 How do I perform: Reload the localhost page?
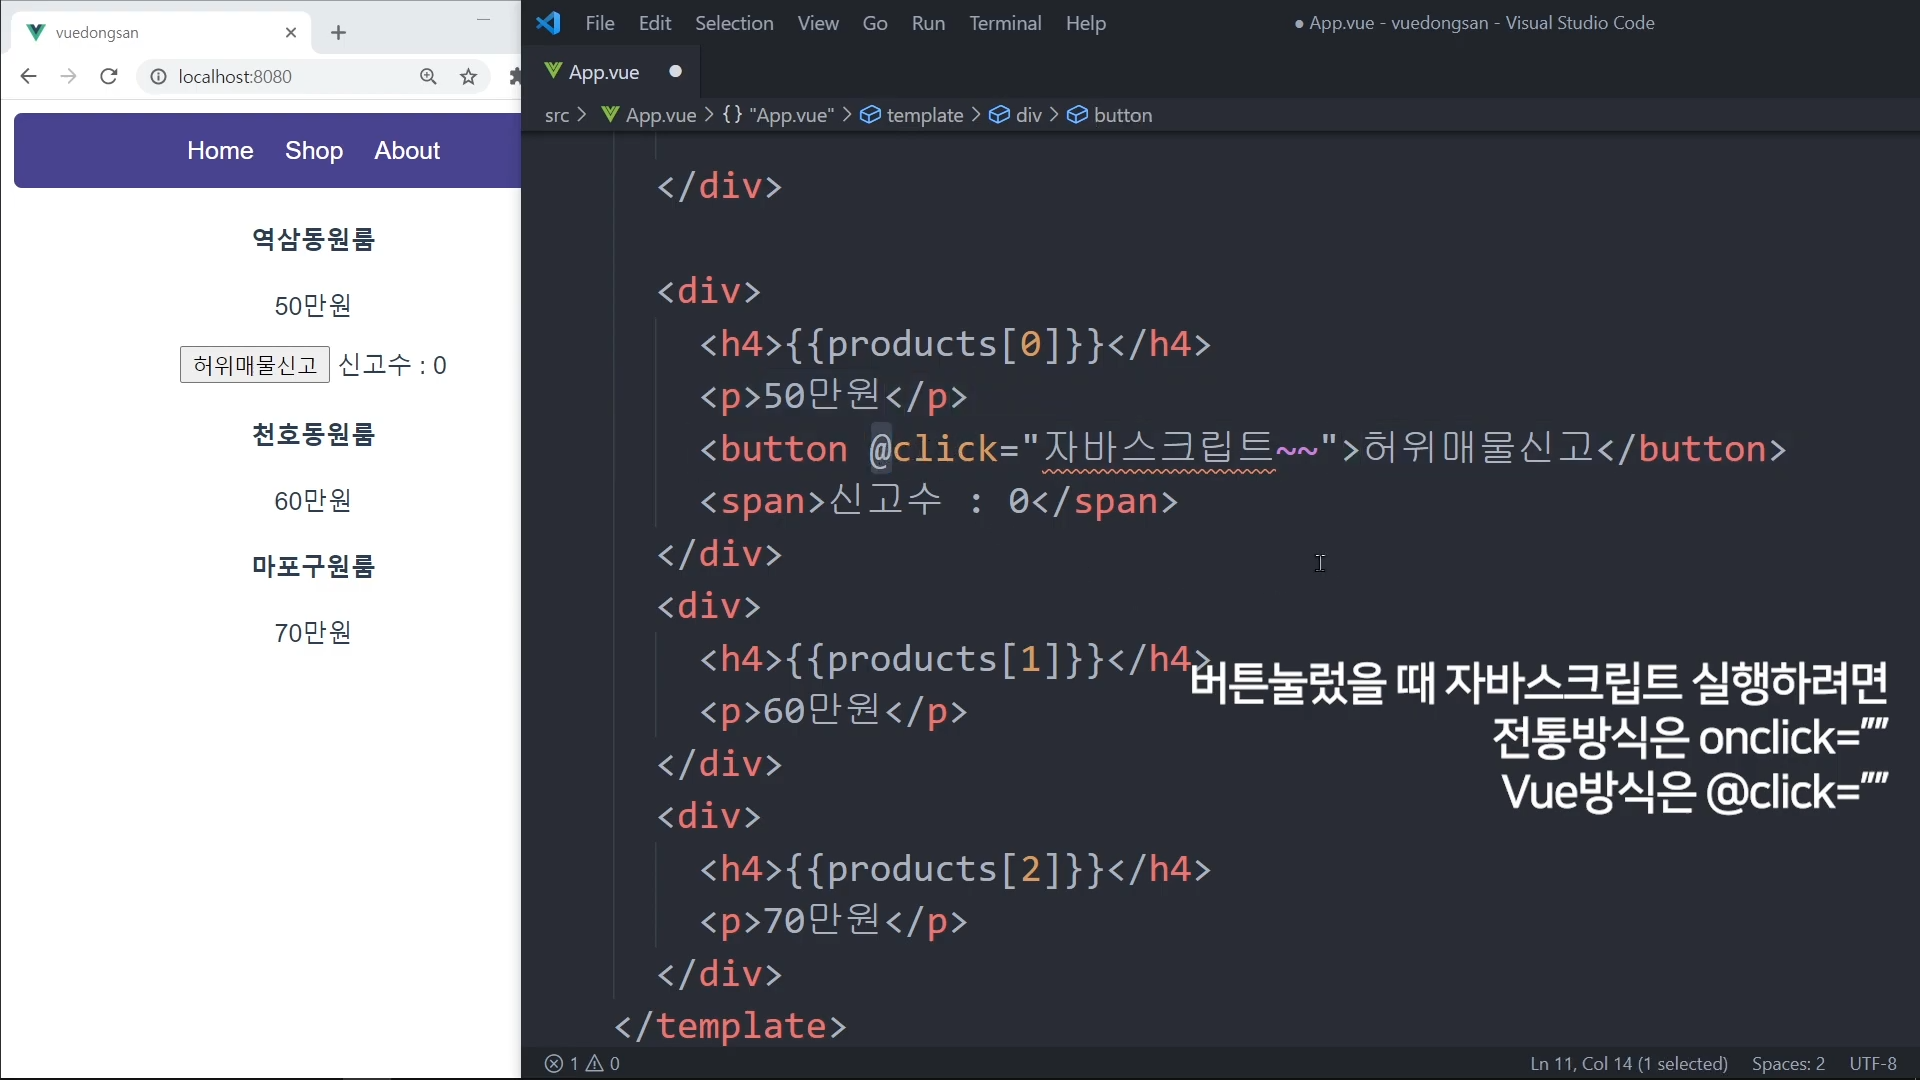(109, 77)
